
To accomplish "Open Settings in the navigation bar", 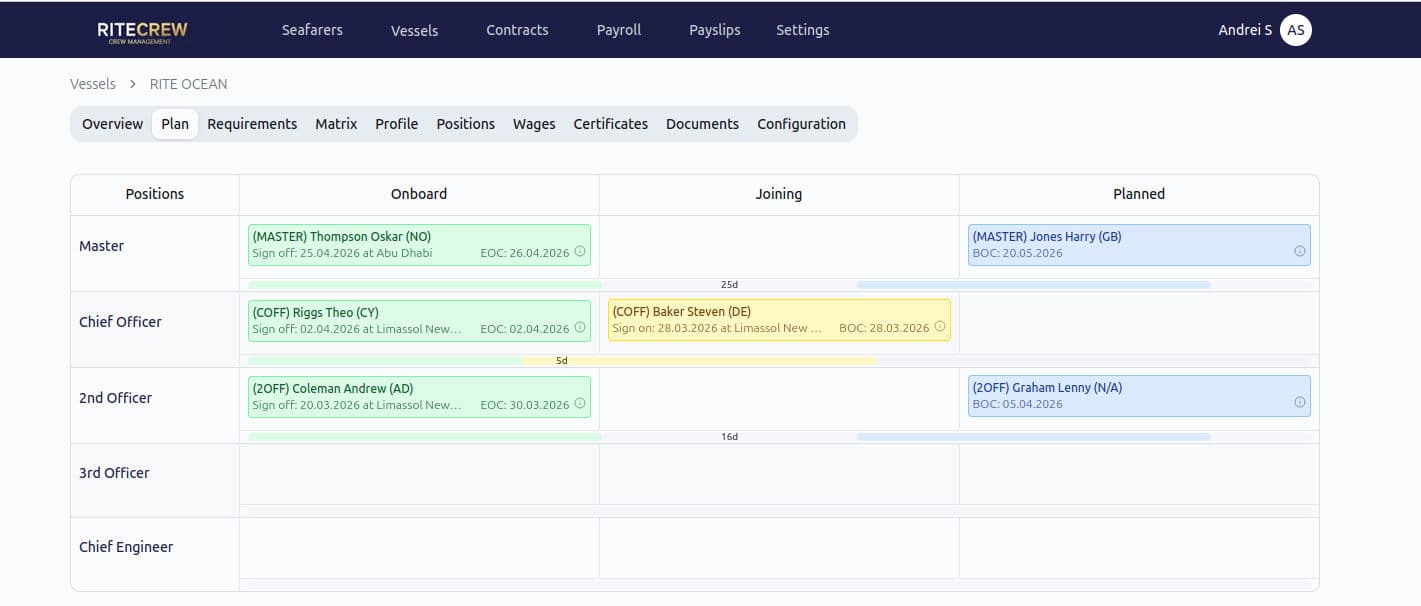I will coord(802,30).
